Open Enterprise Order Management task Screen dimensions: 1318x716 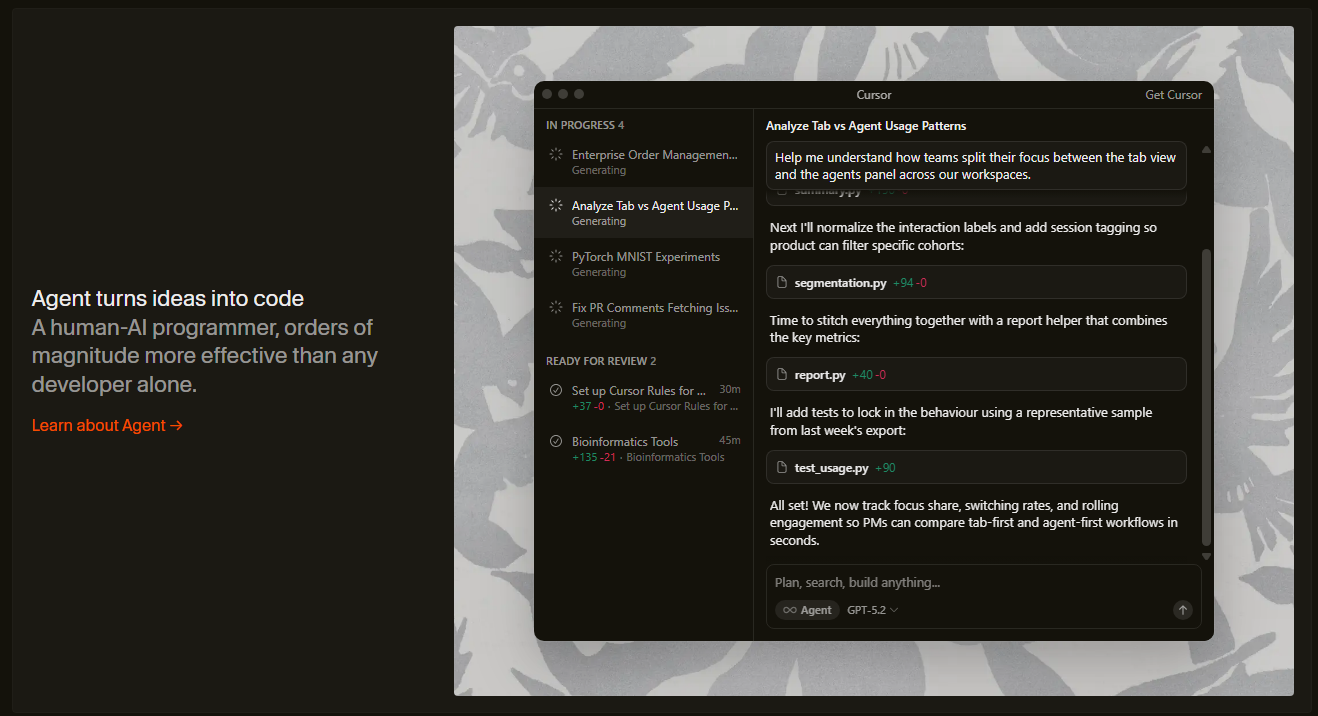(643, 161)
